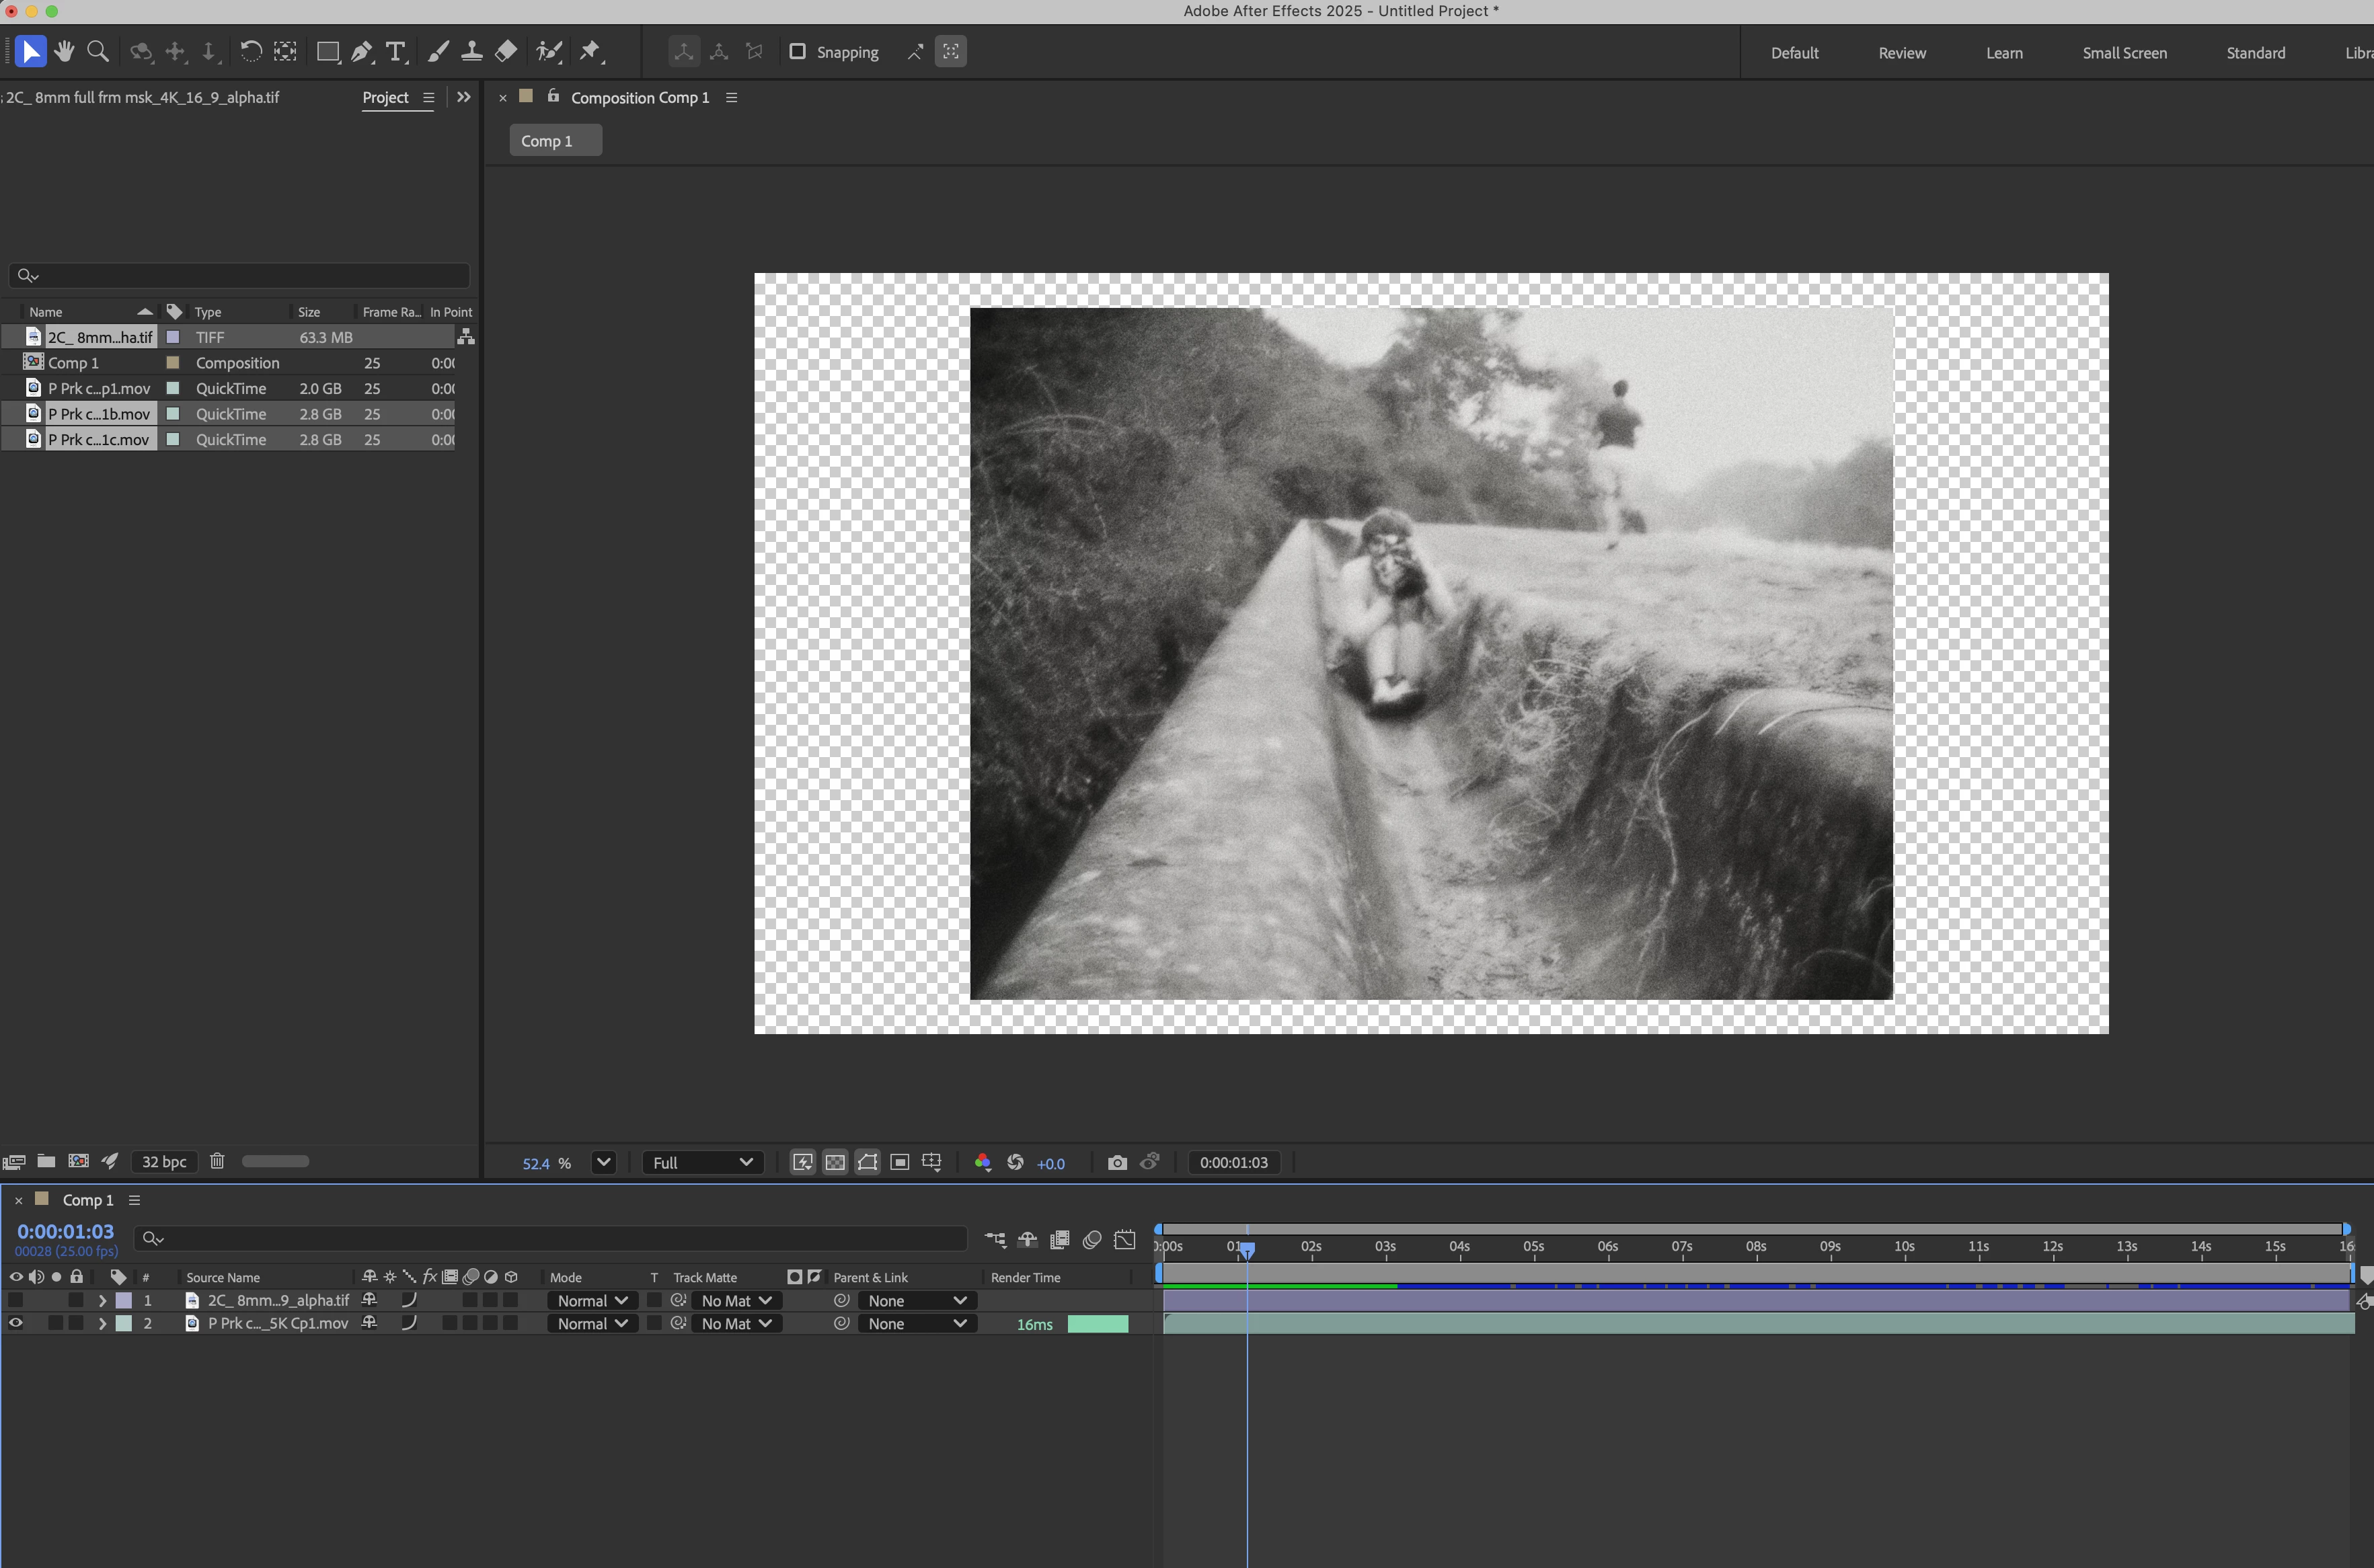Expand layer 1 properties
Image resolution: width=2374 pixels, height=1568 pixels.
pos(102,1300)
